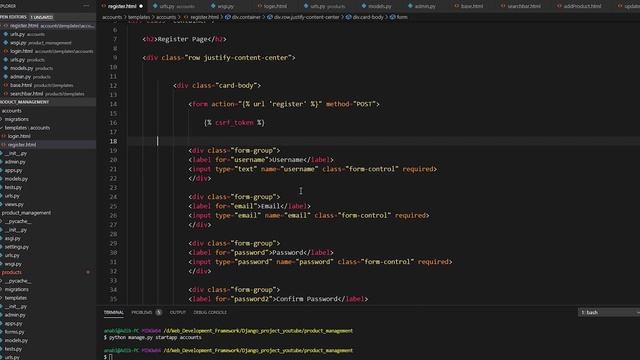Collapse the product_management folder in tree
The width and height of the screenshot is (640, 360).
[48, 213]
